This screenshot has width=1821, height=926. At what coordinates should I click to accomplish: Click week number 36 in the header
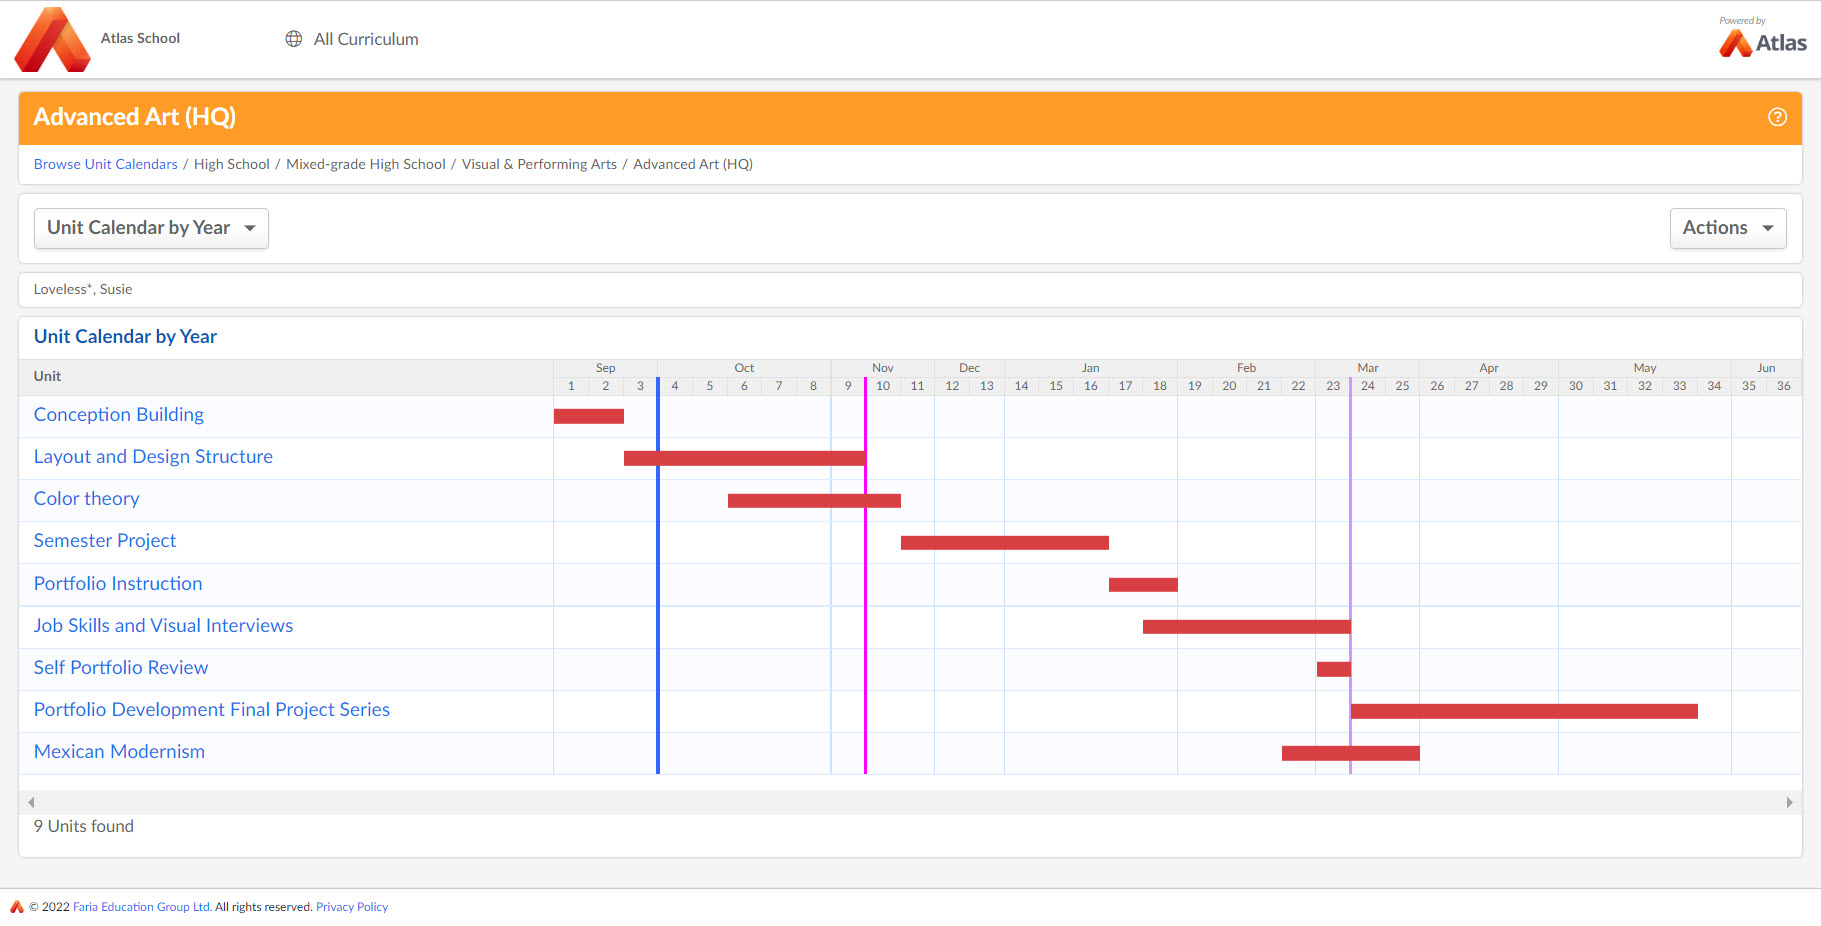1784,385
